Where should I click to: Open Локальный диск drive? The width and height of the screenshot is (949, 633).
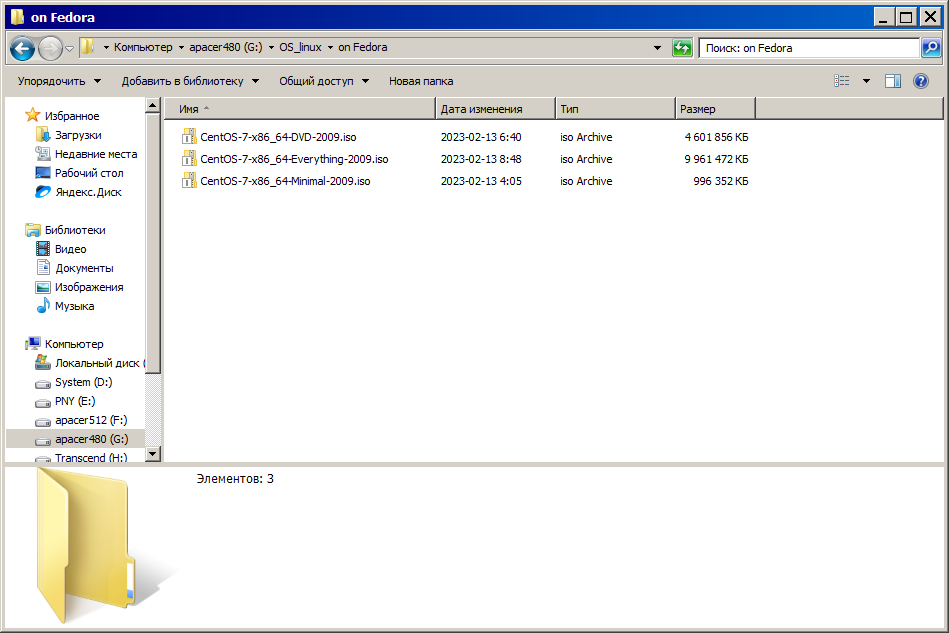[x=97, y=363]
